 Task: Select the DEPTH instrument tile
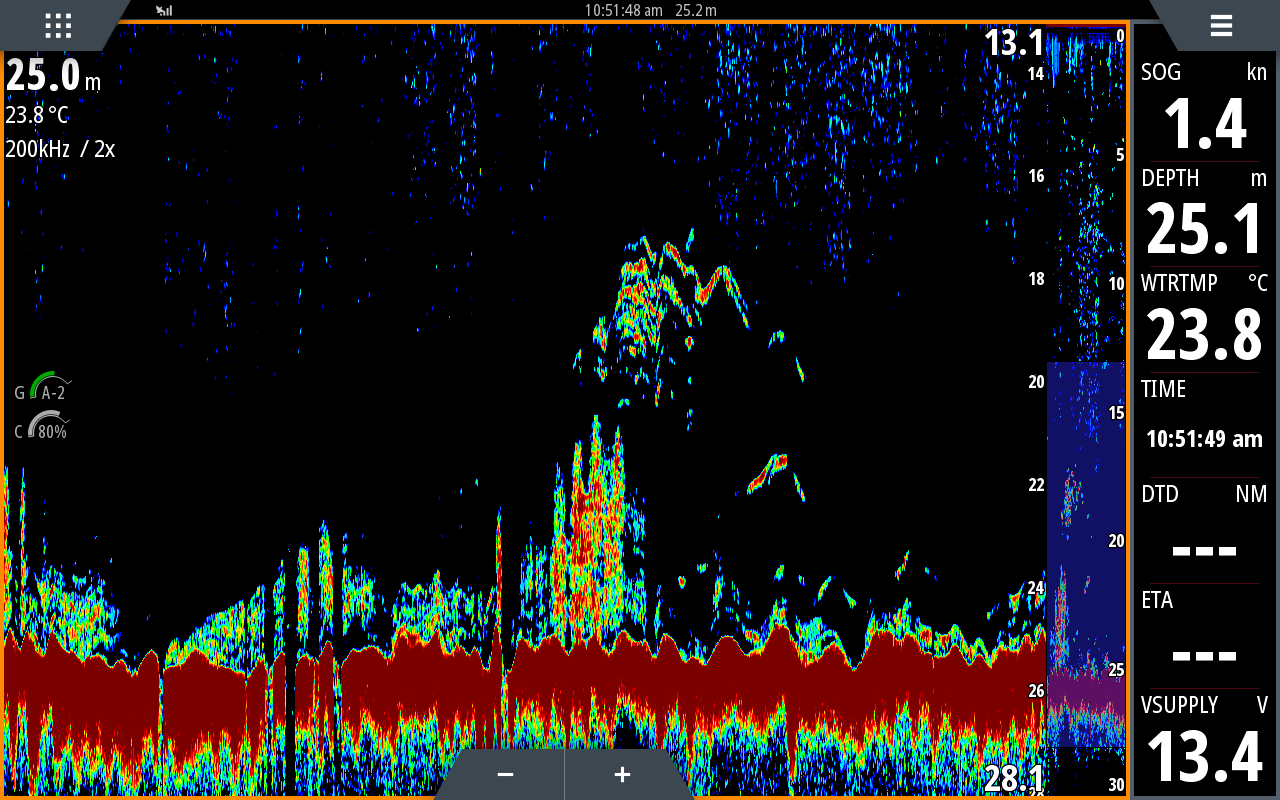[x=1204, y=214]
